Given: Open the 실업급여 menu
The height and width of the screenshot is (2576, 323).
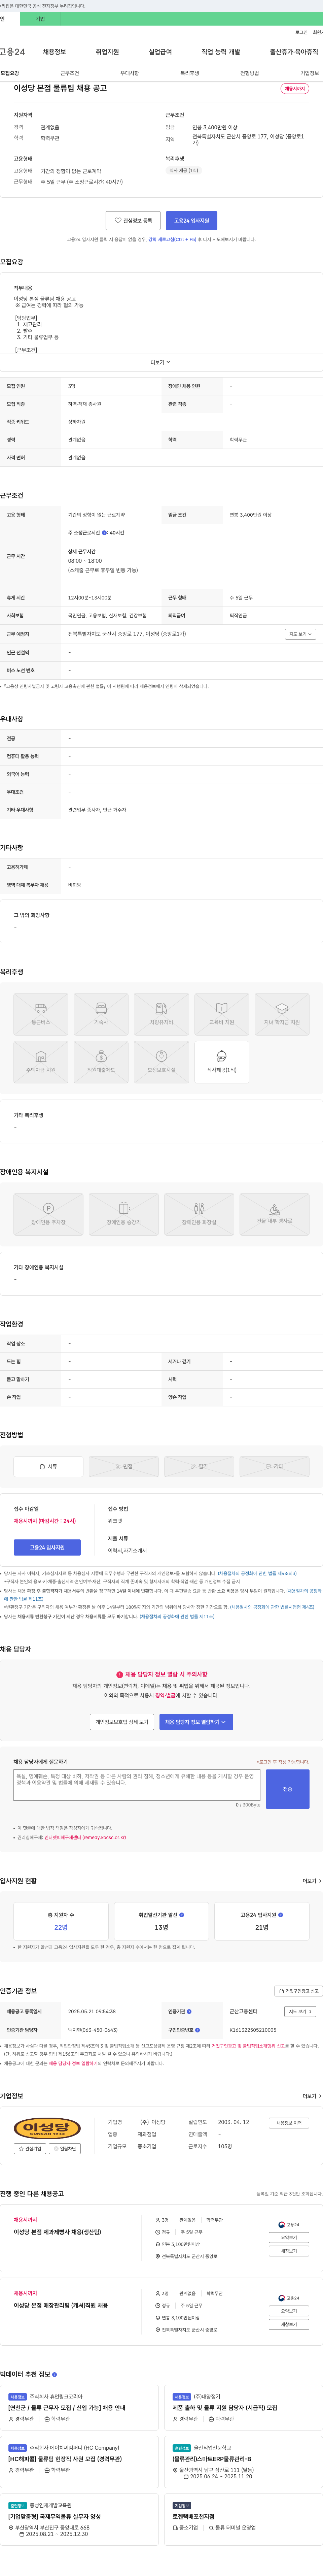Looking at the screenshot, I should pos(160,52).
